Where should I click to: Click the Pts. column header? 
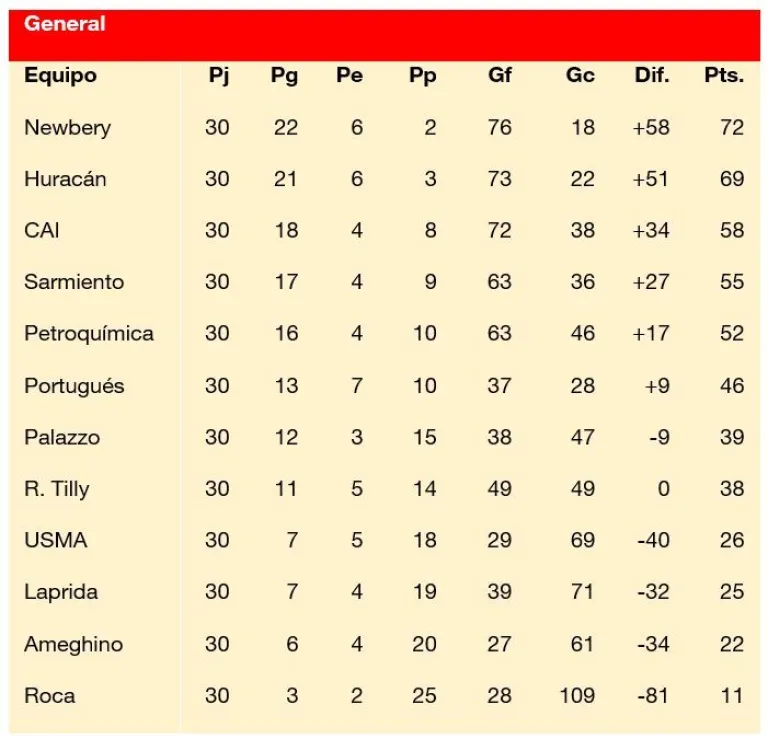[724, 75]
